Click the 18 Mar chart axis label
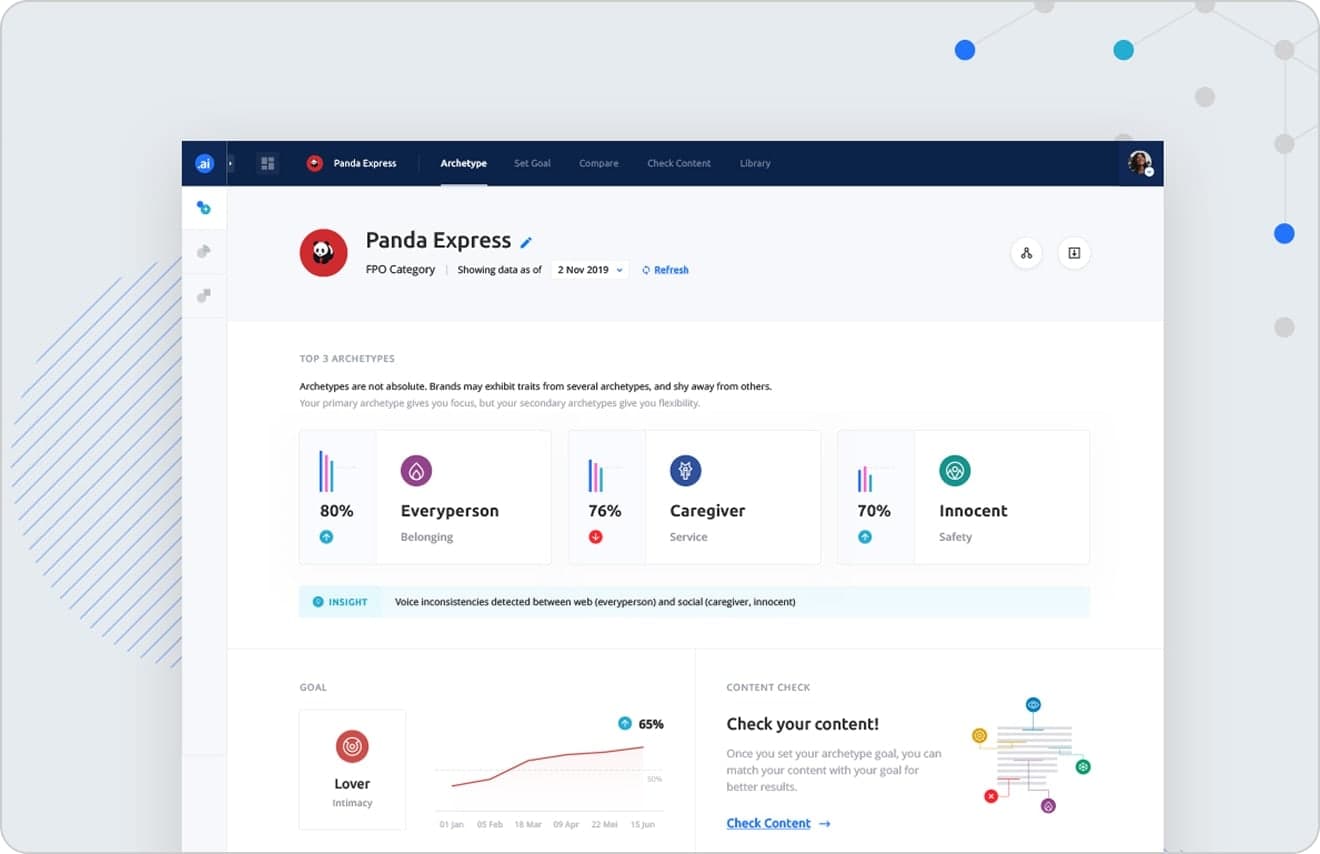The height and width of the screenshot is (854, 1320). coord(527,824)
